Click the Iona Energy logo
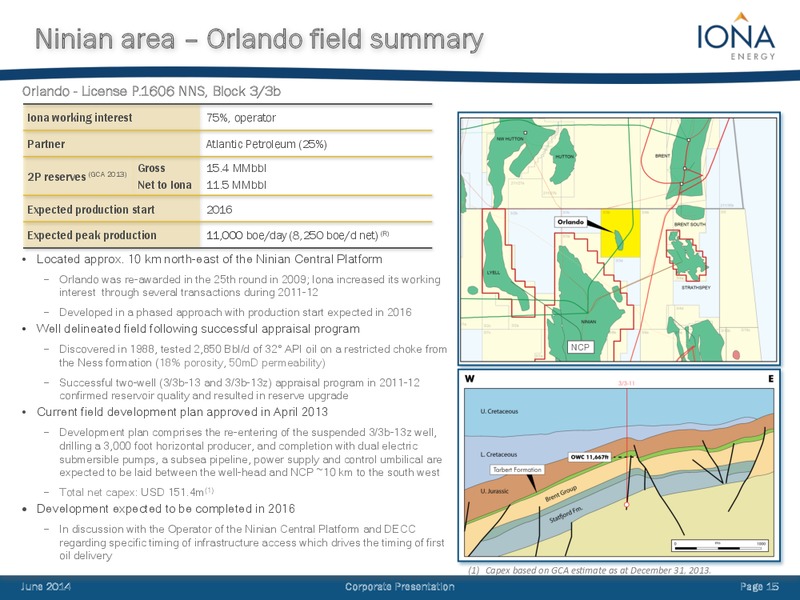800x600 pixels. point(736,36)
